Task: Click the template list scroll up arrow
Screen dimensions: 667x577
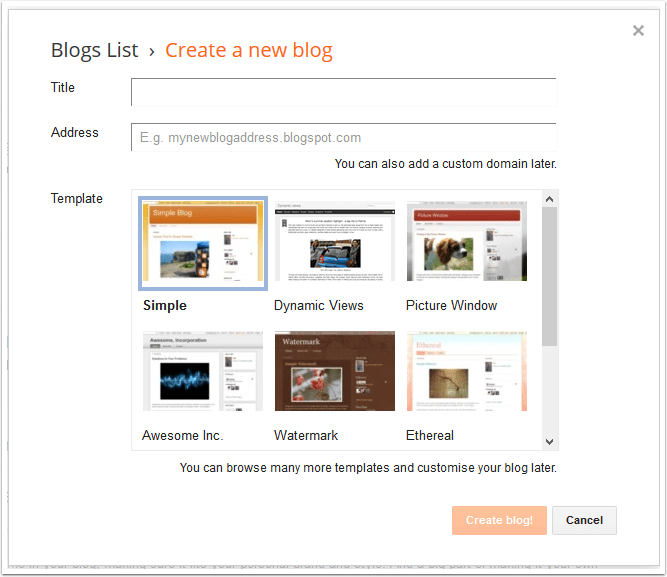Action: click(549, 199)
